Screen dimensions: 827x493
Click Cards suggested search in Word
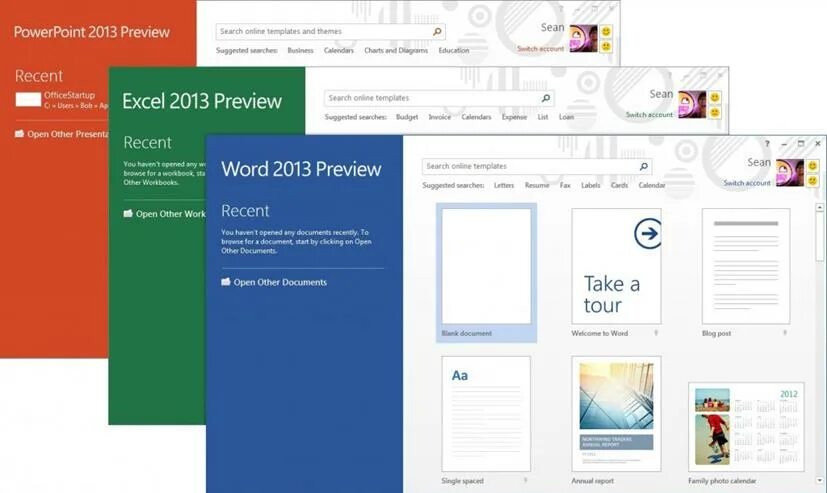(x=619, y=185)
